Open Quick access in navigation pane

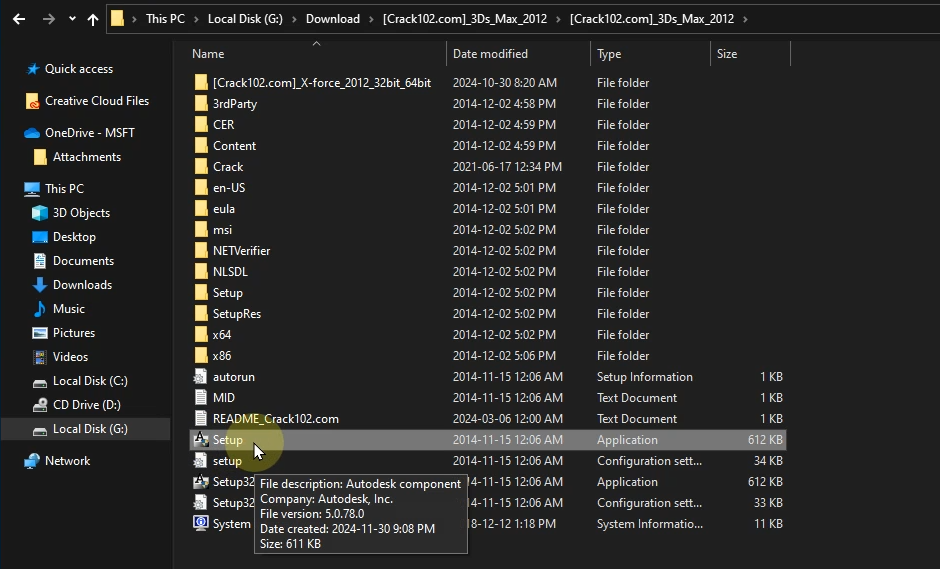click(78, 69)
